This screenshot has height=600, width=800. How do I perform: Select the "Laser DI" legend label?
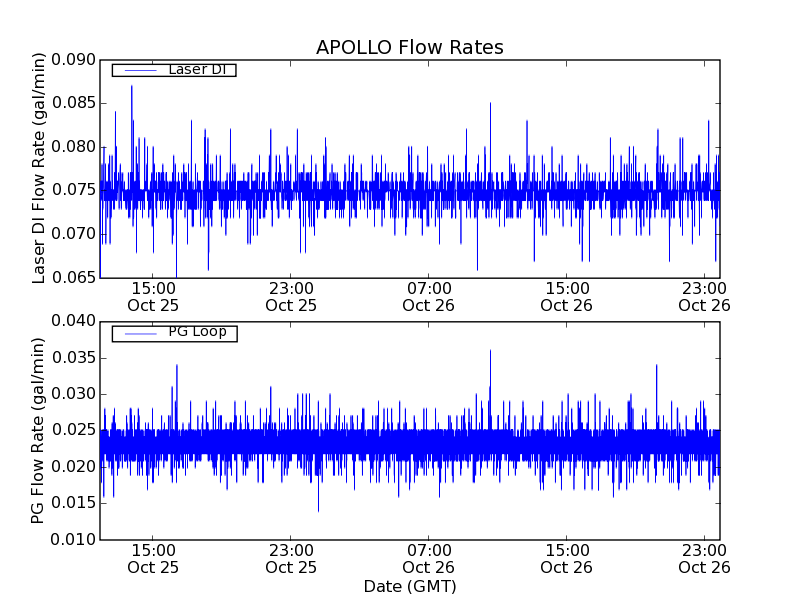coord(197,69)
